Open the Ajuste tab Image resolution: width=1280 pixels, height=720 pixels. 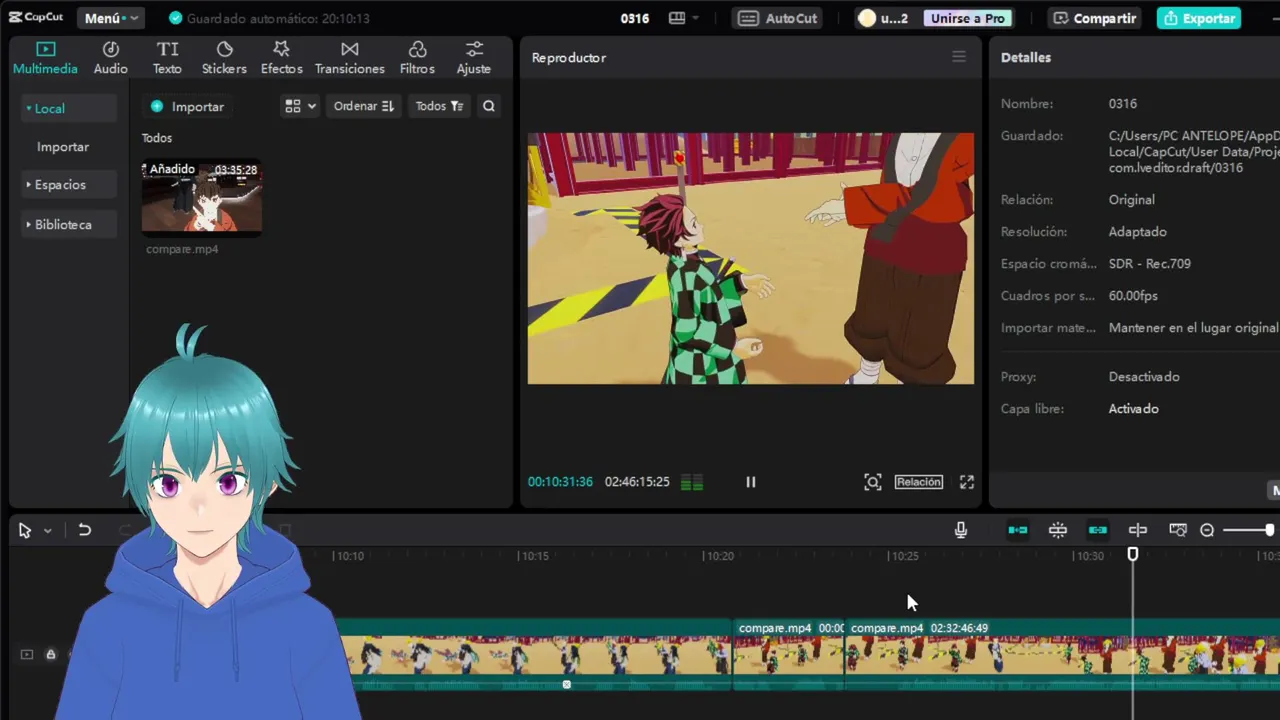(474, 58)
